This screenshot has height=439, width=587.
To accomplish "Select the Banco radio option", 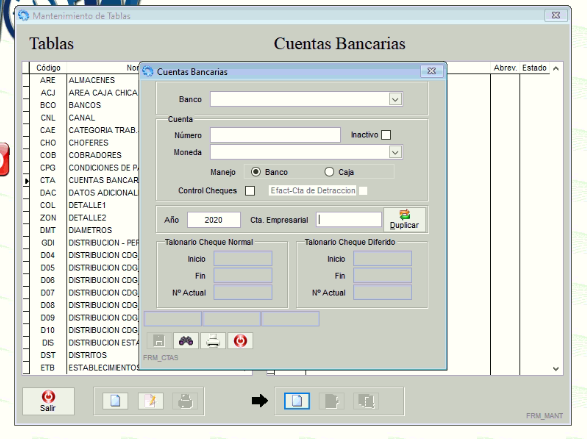I will [256, 172].
